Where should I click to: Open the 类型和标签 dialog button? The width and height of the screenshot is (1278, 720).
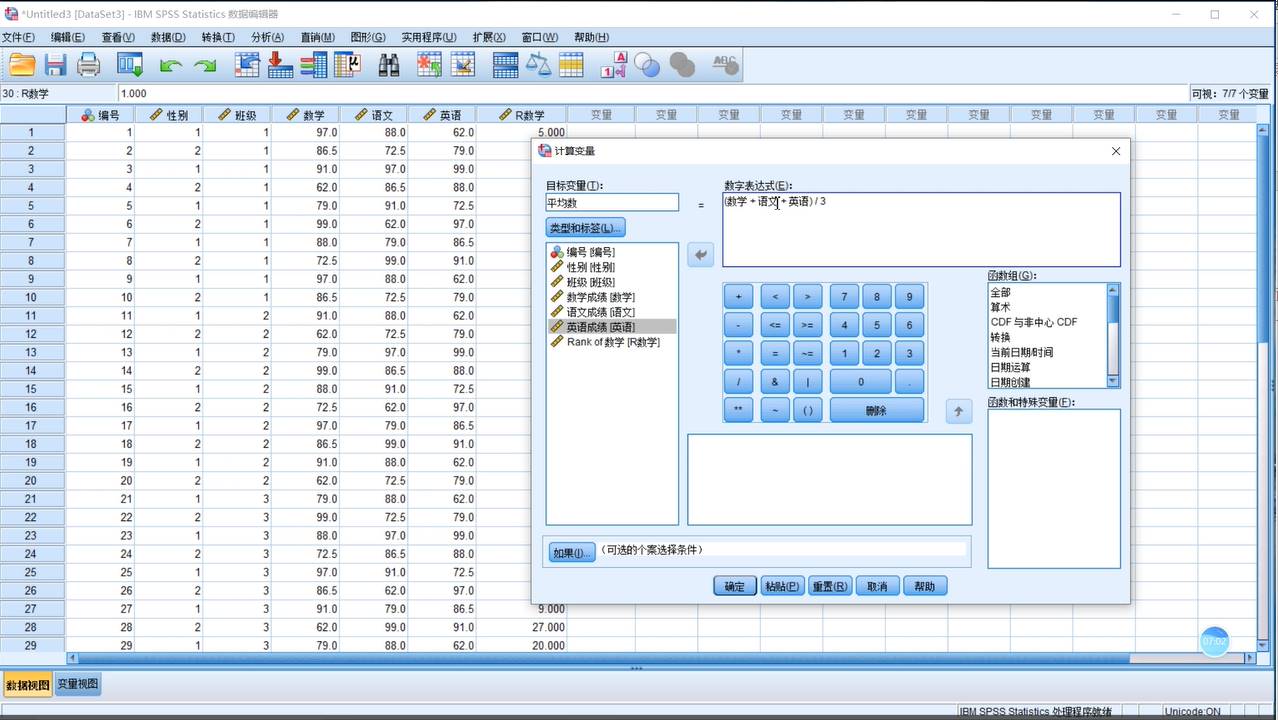[x=586, y=228]
